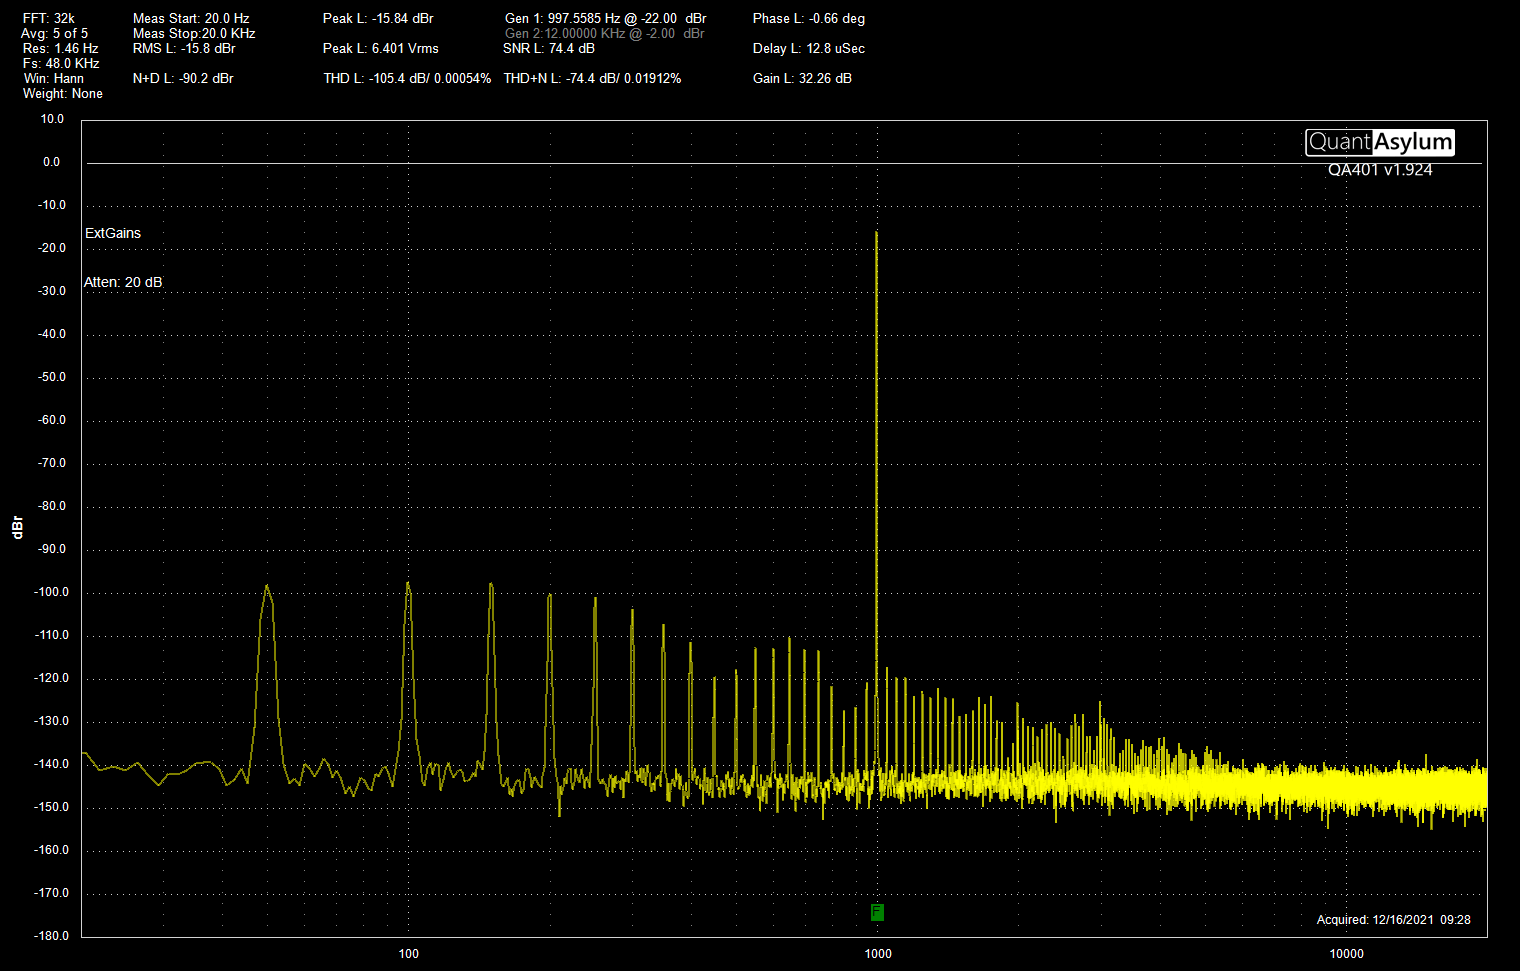Click the green F frequency marker
The image size is (1520, 971).
[877, 912]
